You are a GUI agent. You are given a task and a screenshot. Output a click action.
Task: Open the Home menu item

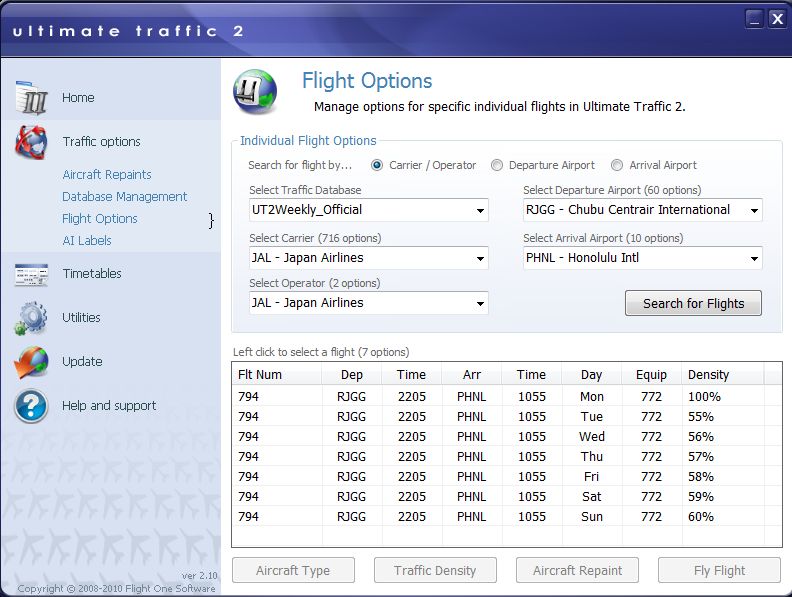[78, 97]
